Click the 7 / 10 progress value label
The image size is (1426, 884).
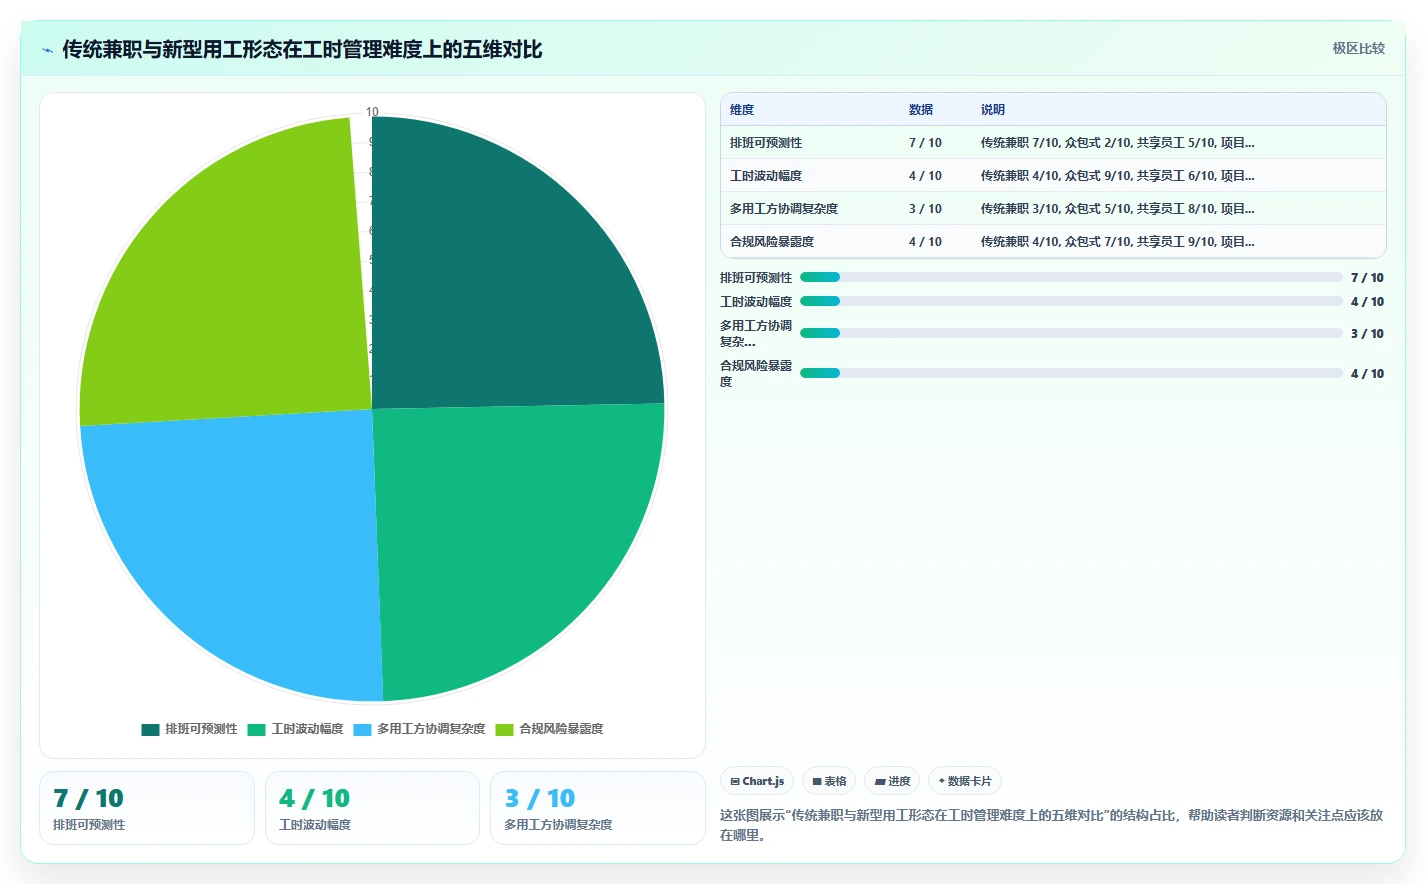point(1367,278)
